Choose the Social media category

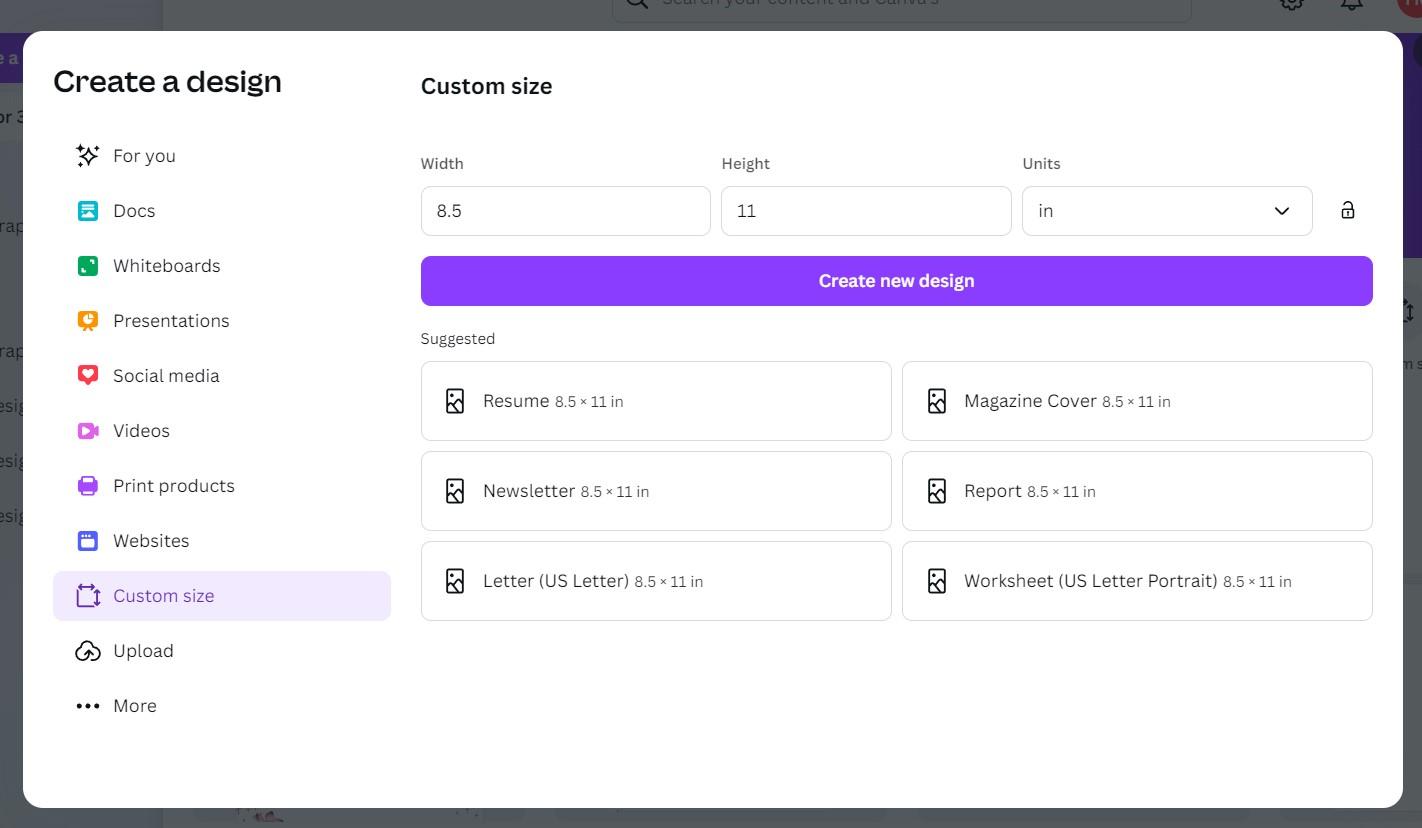click(222, 376)
